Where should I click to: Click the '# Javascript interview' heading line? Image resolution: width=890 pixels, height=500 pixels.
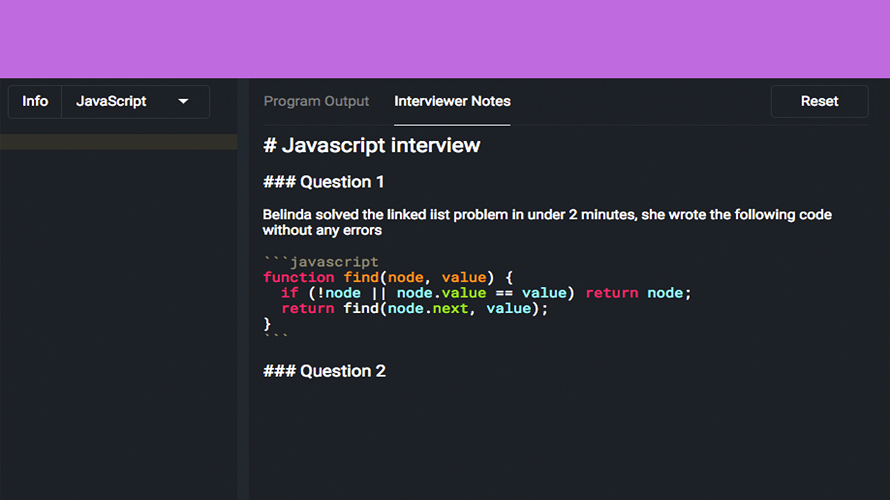pos(371,146)
